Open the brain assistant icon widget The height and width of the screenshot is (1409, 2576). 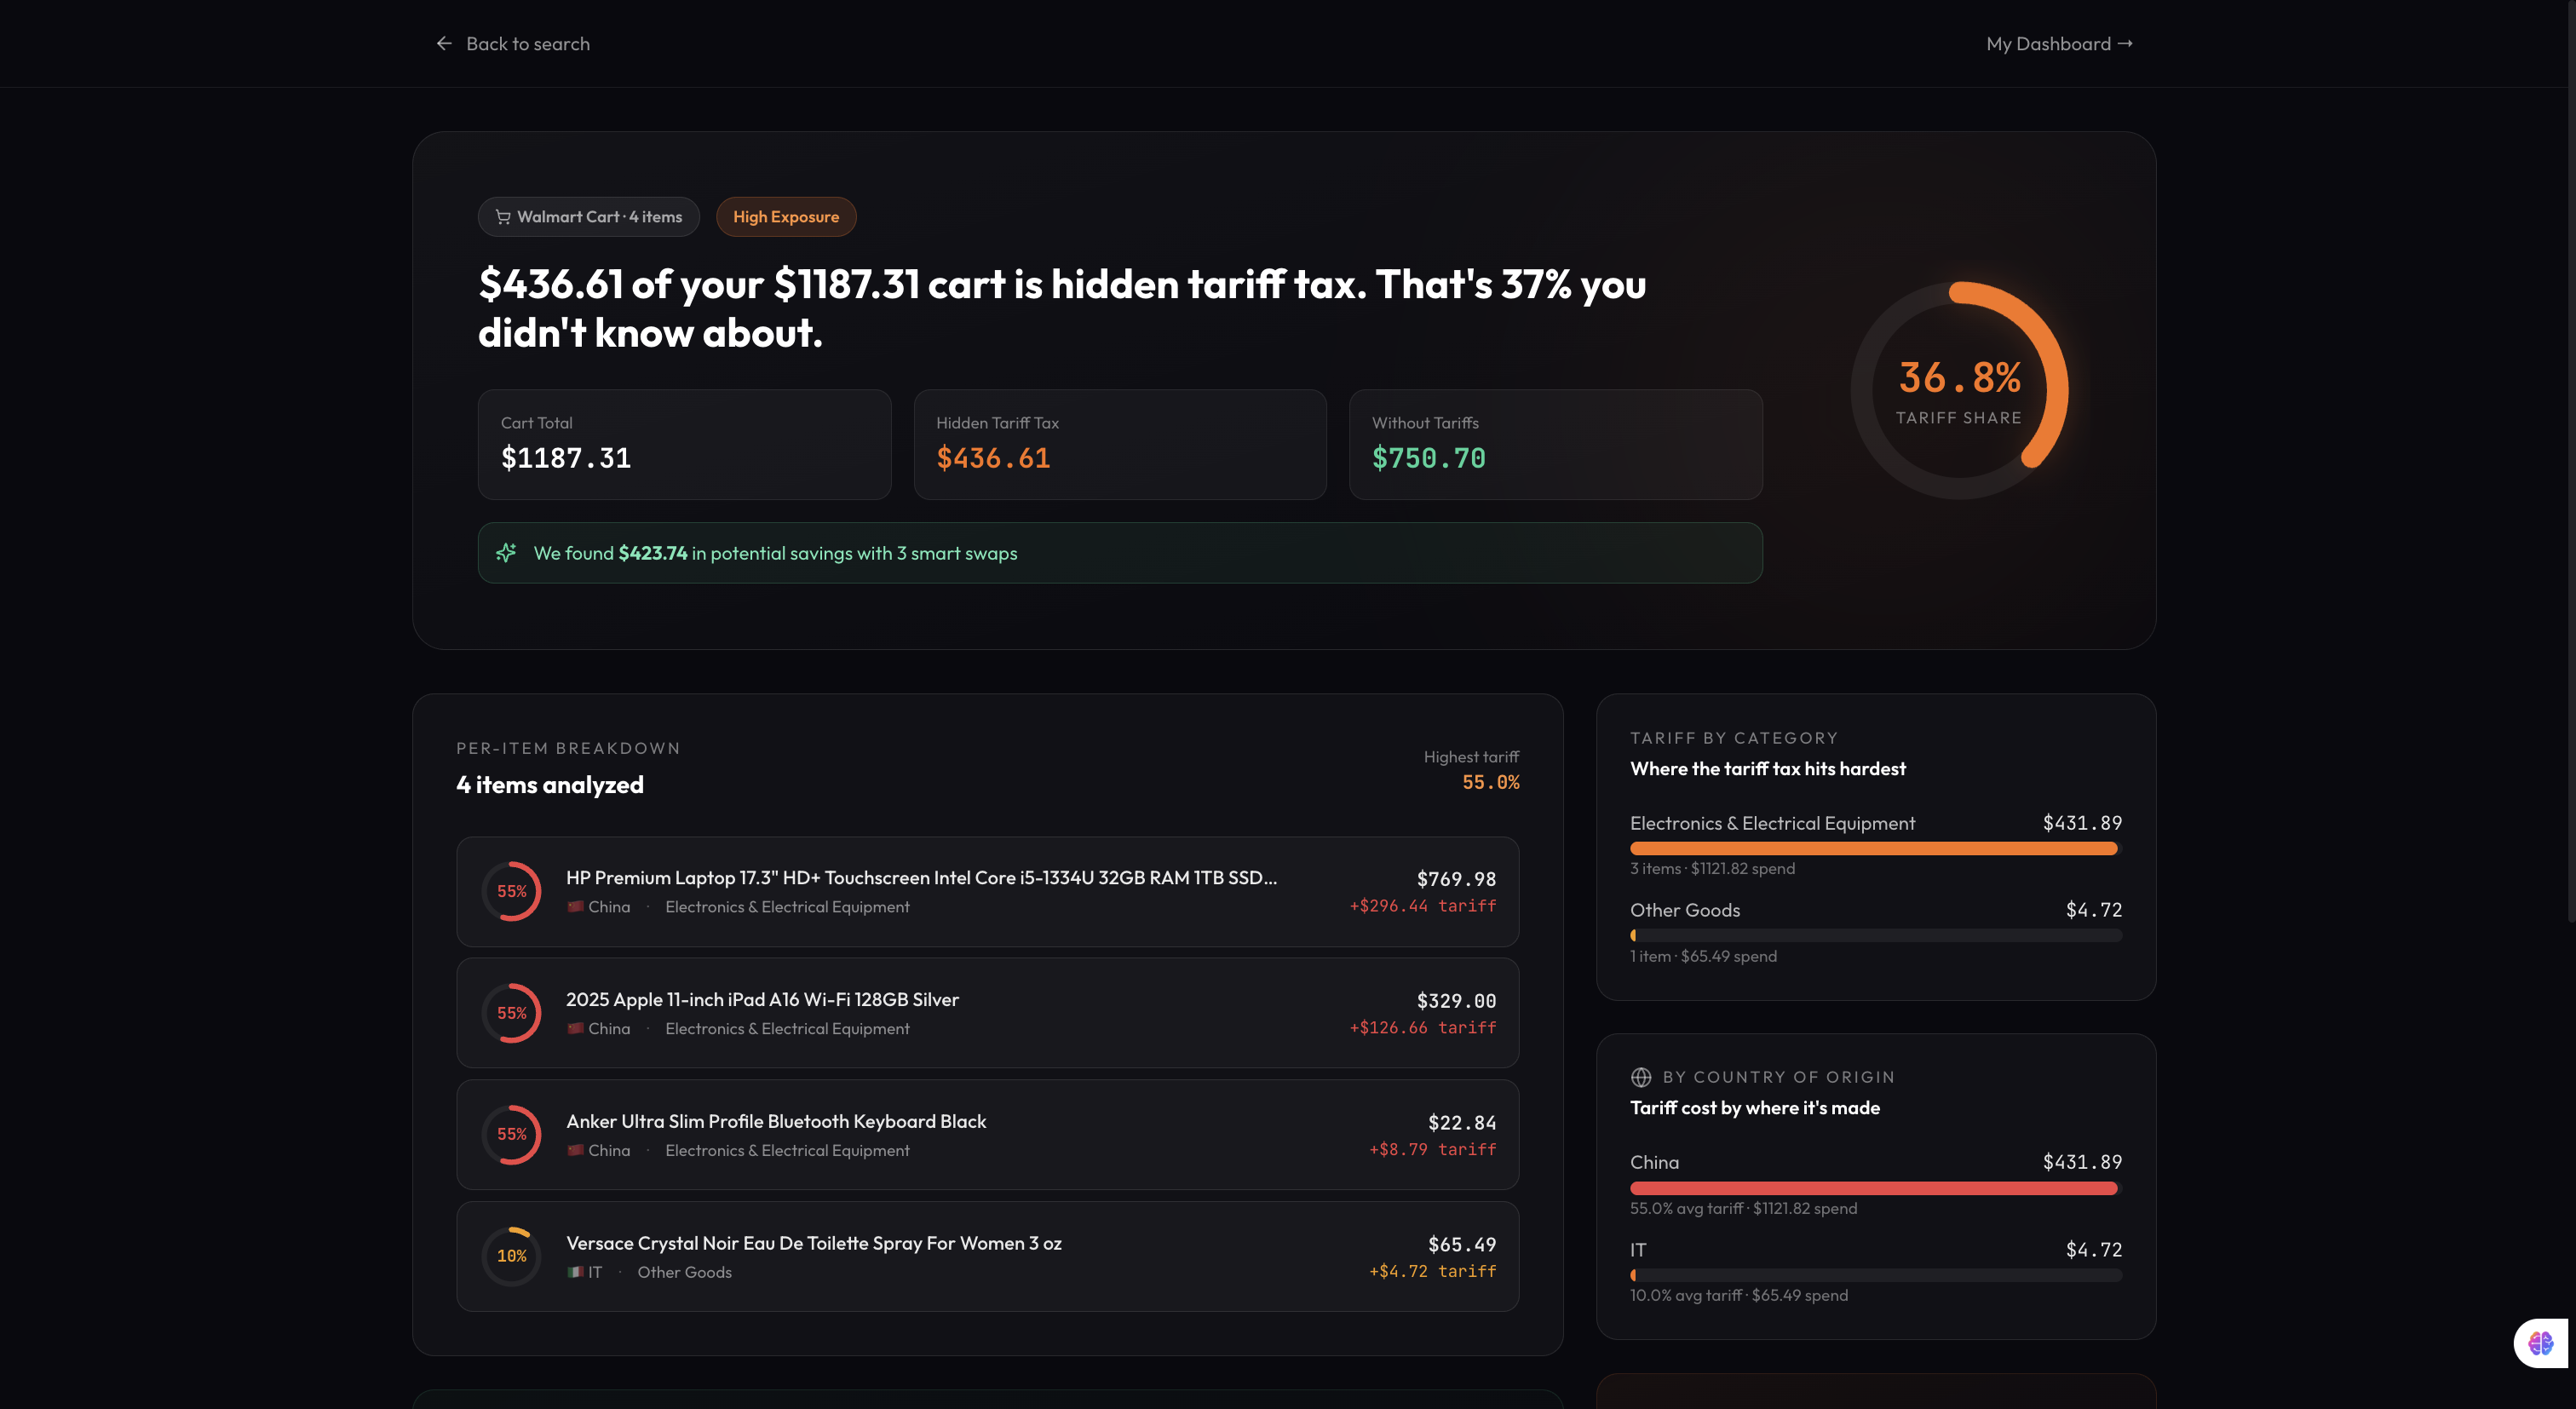pos(2541,1343)
